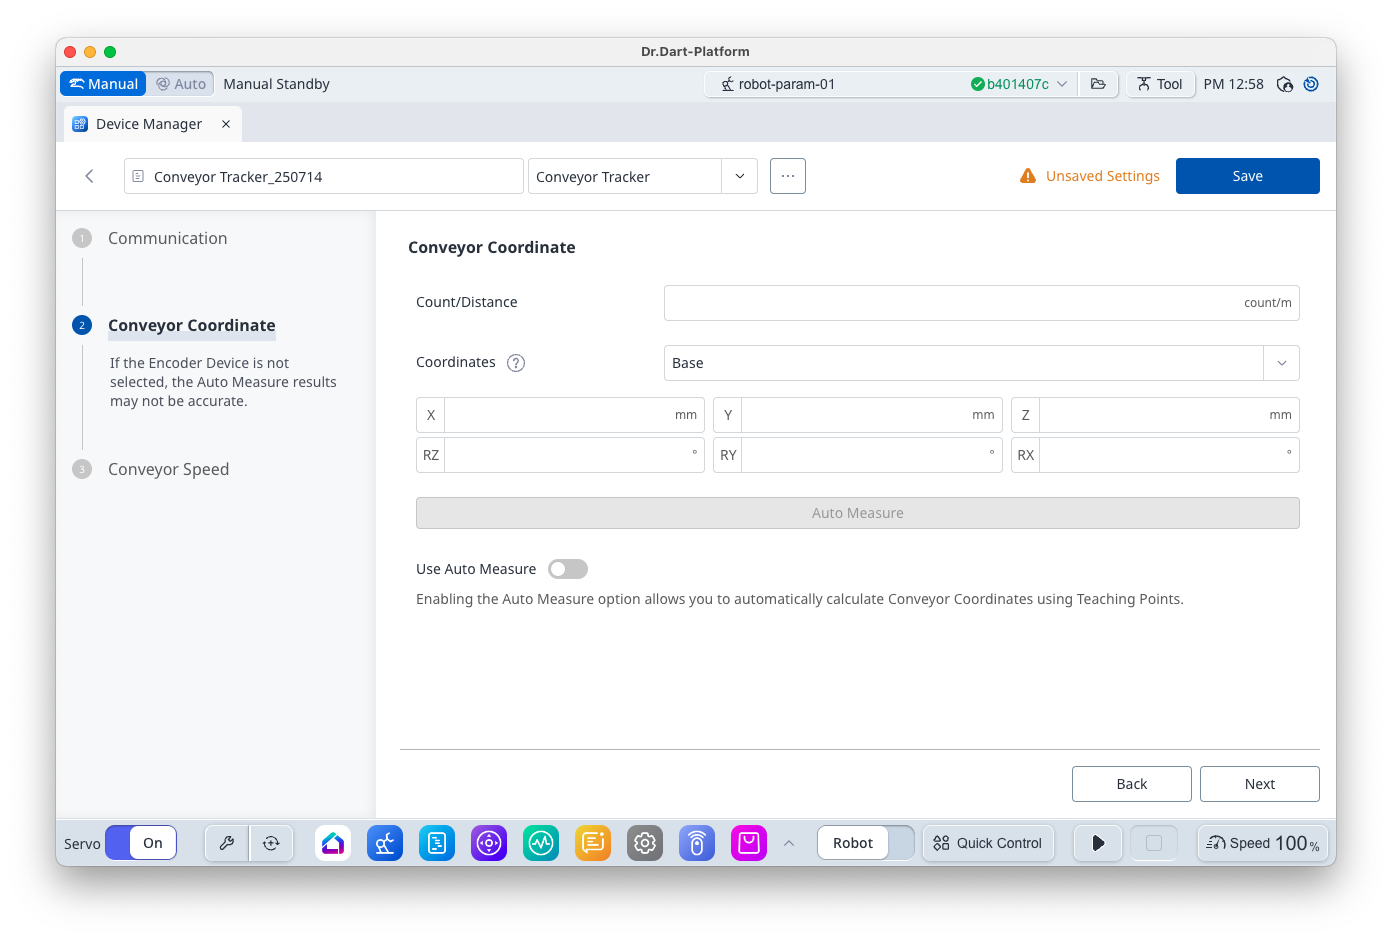Toggle the Servo On switch
The height and width of the screenshot is (940, 1392).
point(141,843)
